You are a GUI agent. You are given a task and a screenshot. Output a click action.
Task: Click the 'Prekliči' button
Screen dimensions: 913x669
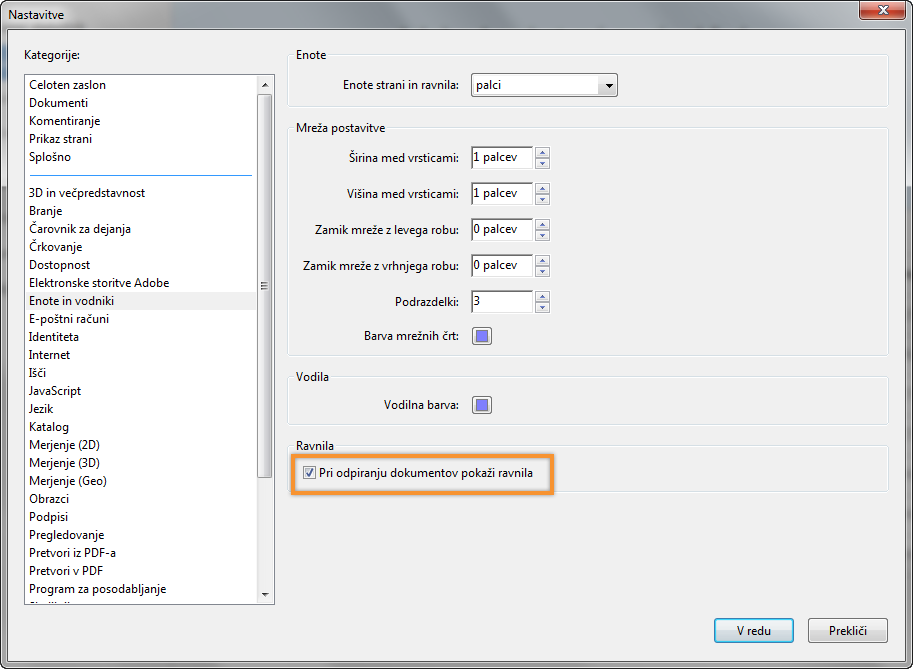point(848,631)
